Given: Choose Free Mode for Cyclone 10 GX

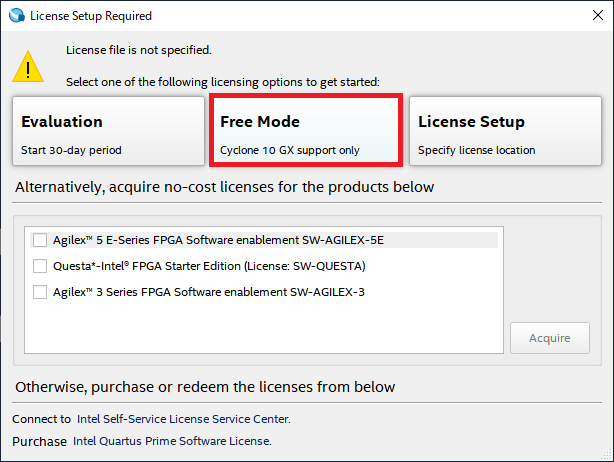Looking at the screenshot, I should pyautogui.click(x=306, y=131).
